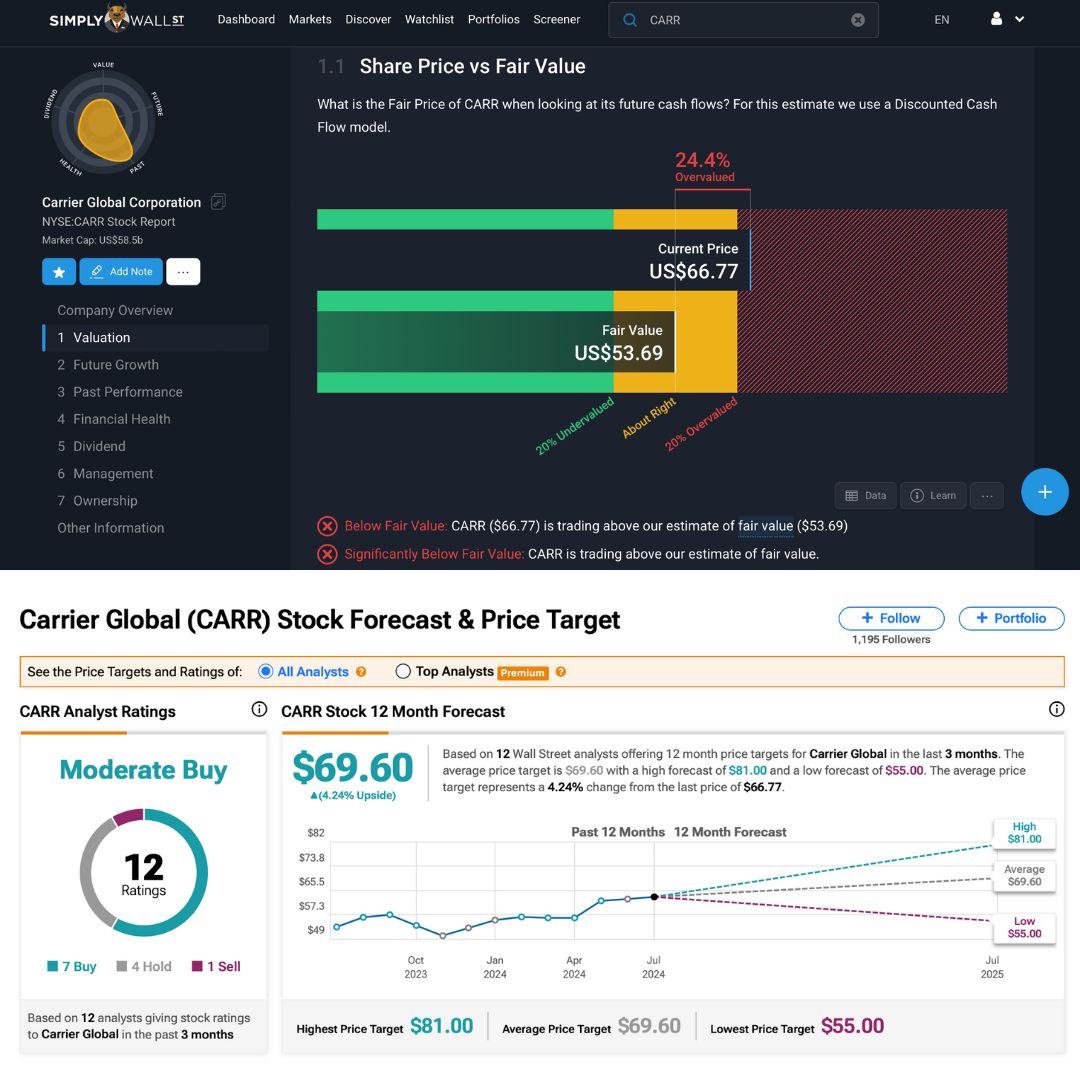The height and width of the screenshot is (1080, 1080).
Task: Click the Simply Wall St logo
Action: coord(116,19)
